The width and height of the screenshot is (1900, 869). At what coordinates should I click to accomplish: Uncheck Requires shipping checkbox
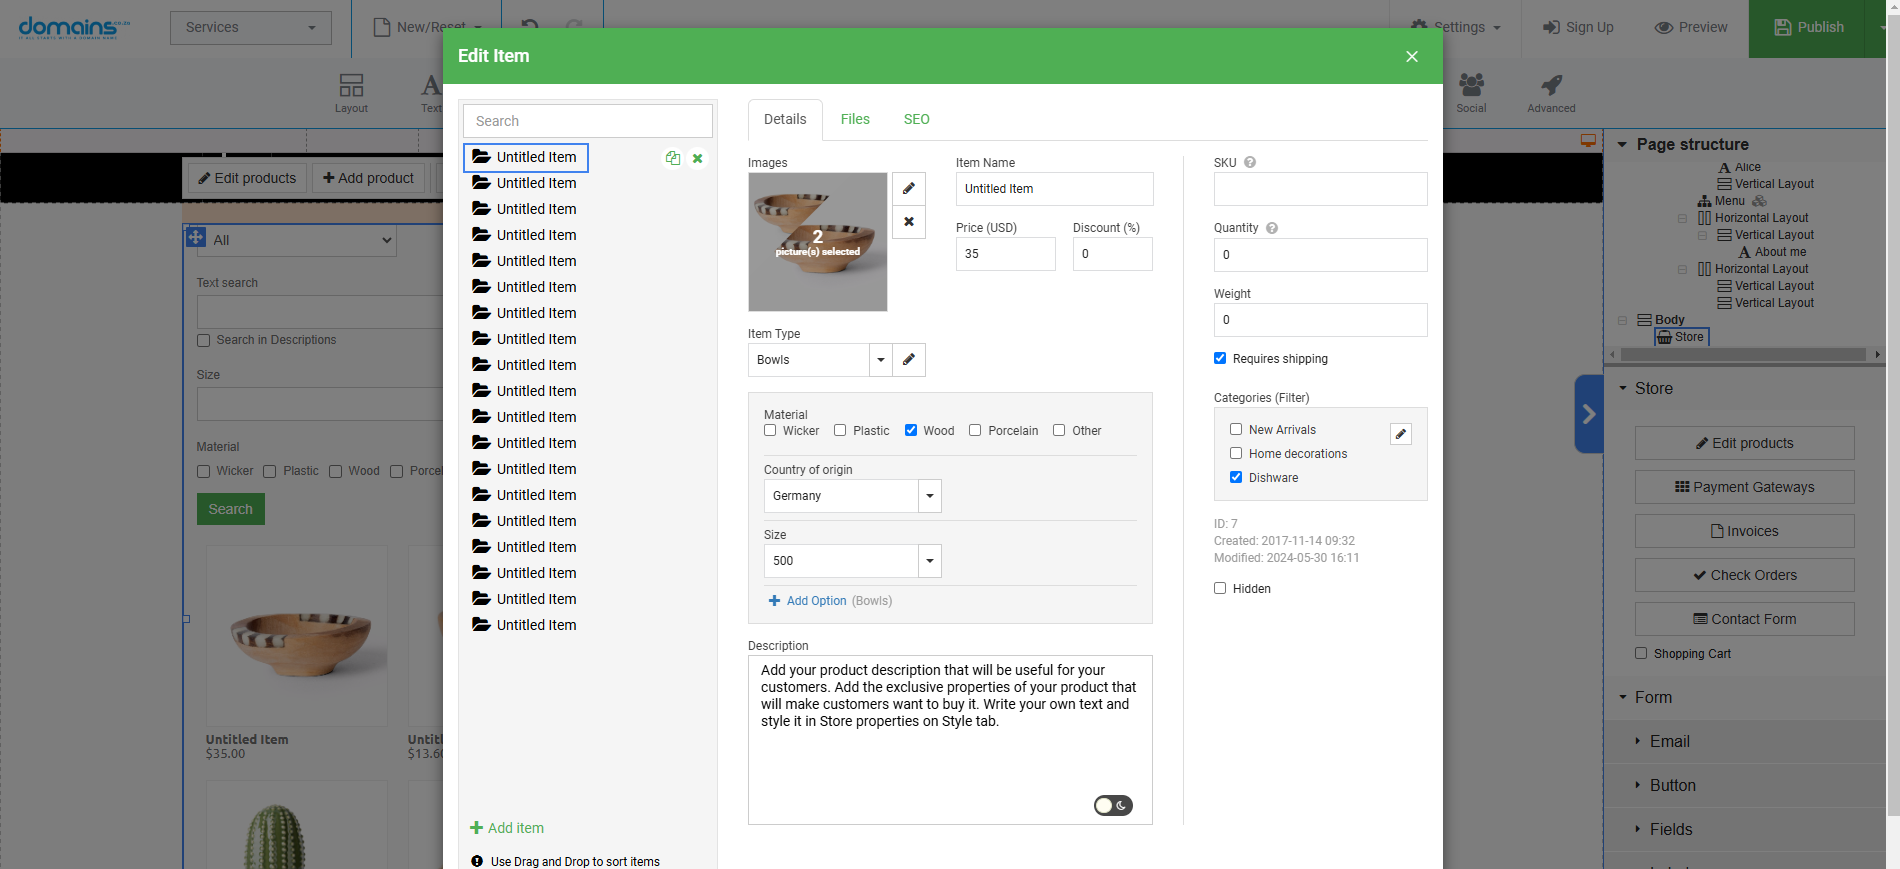tap(1220, 359)
